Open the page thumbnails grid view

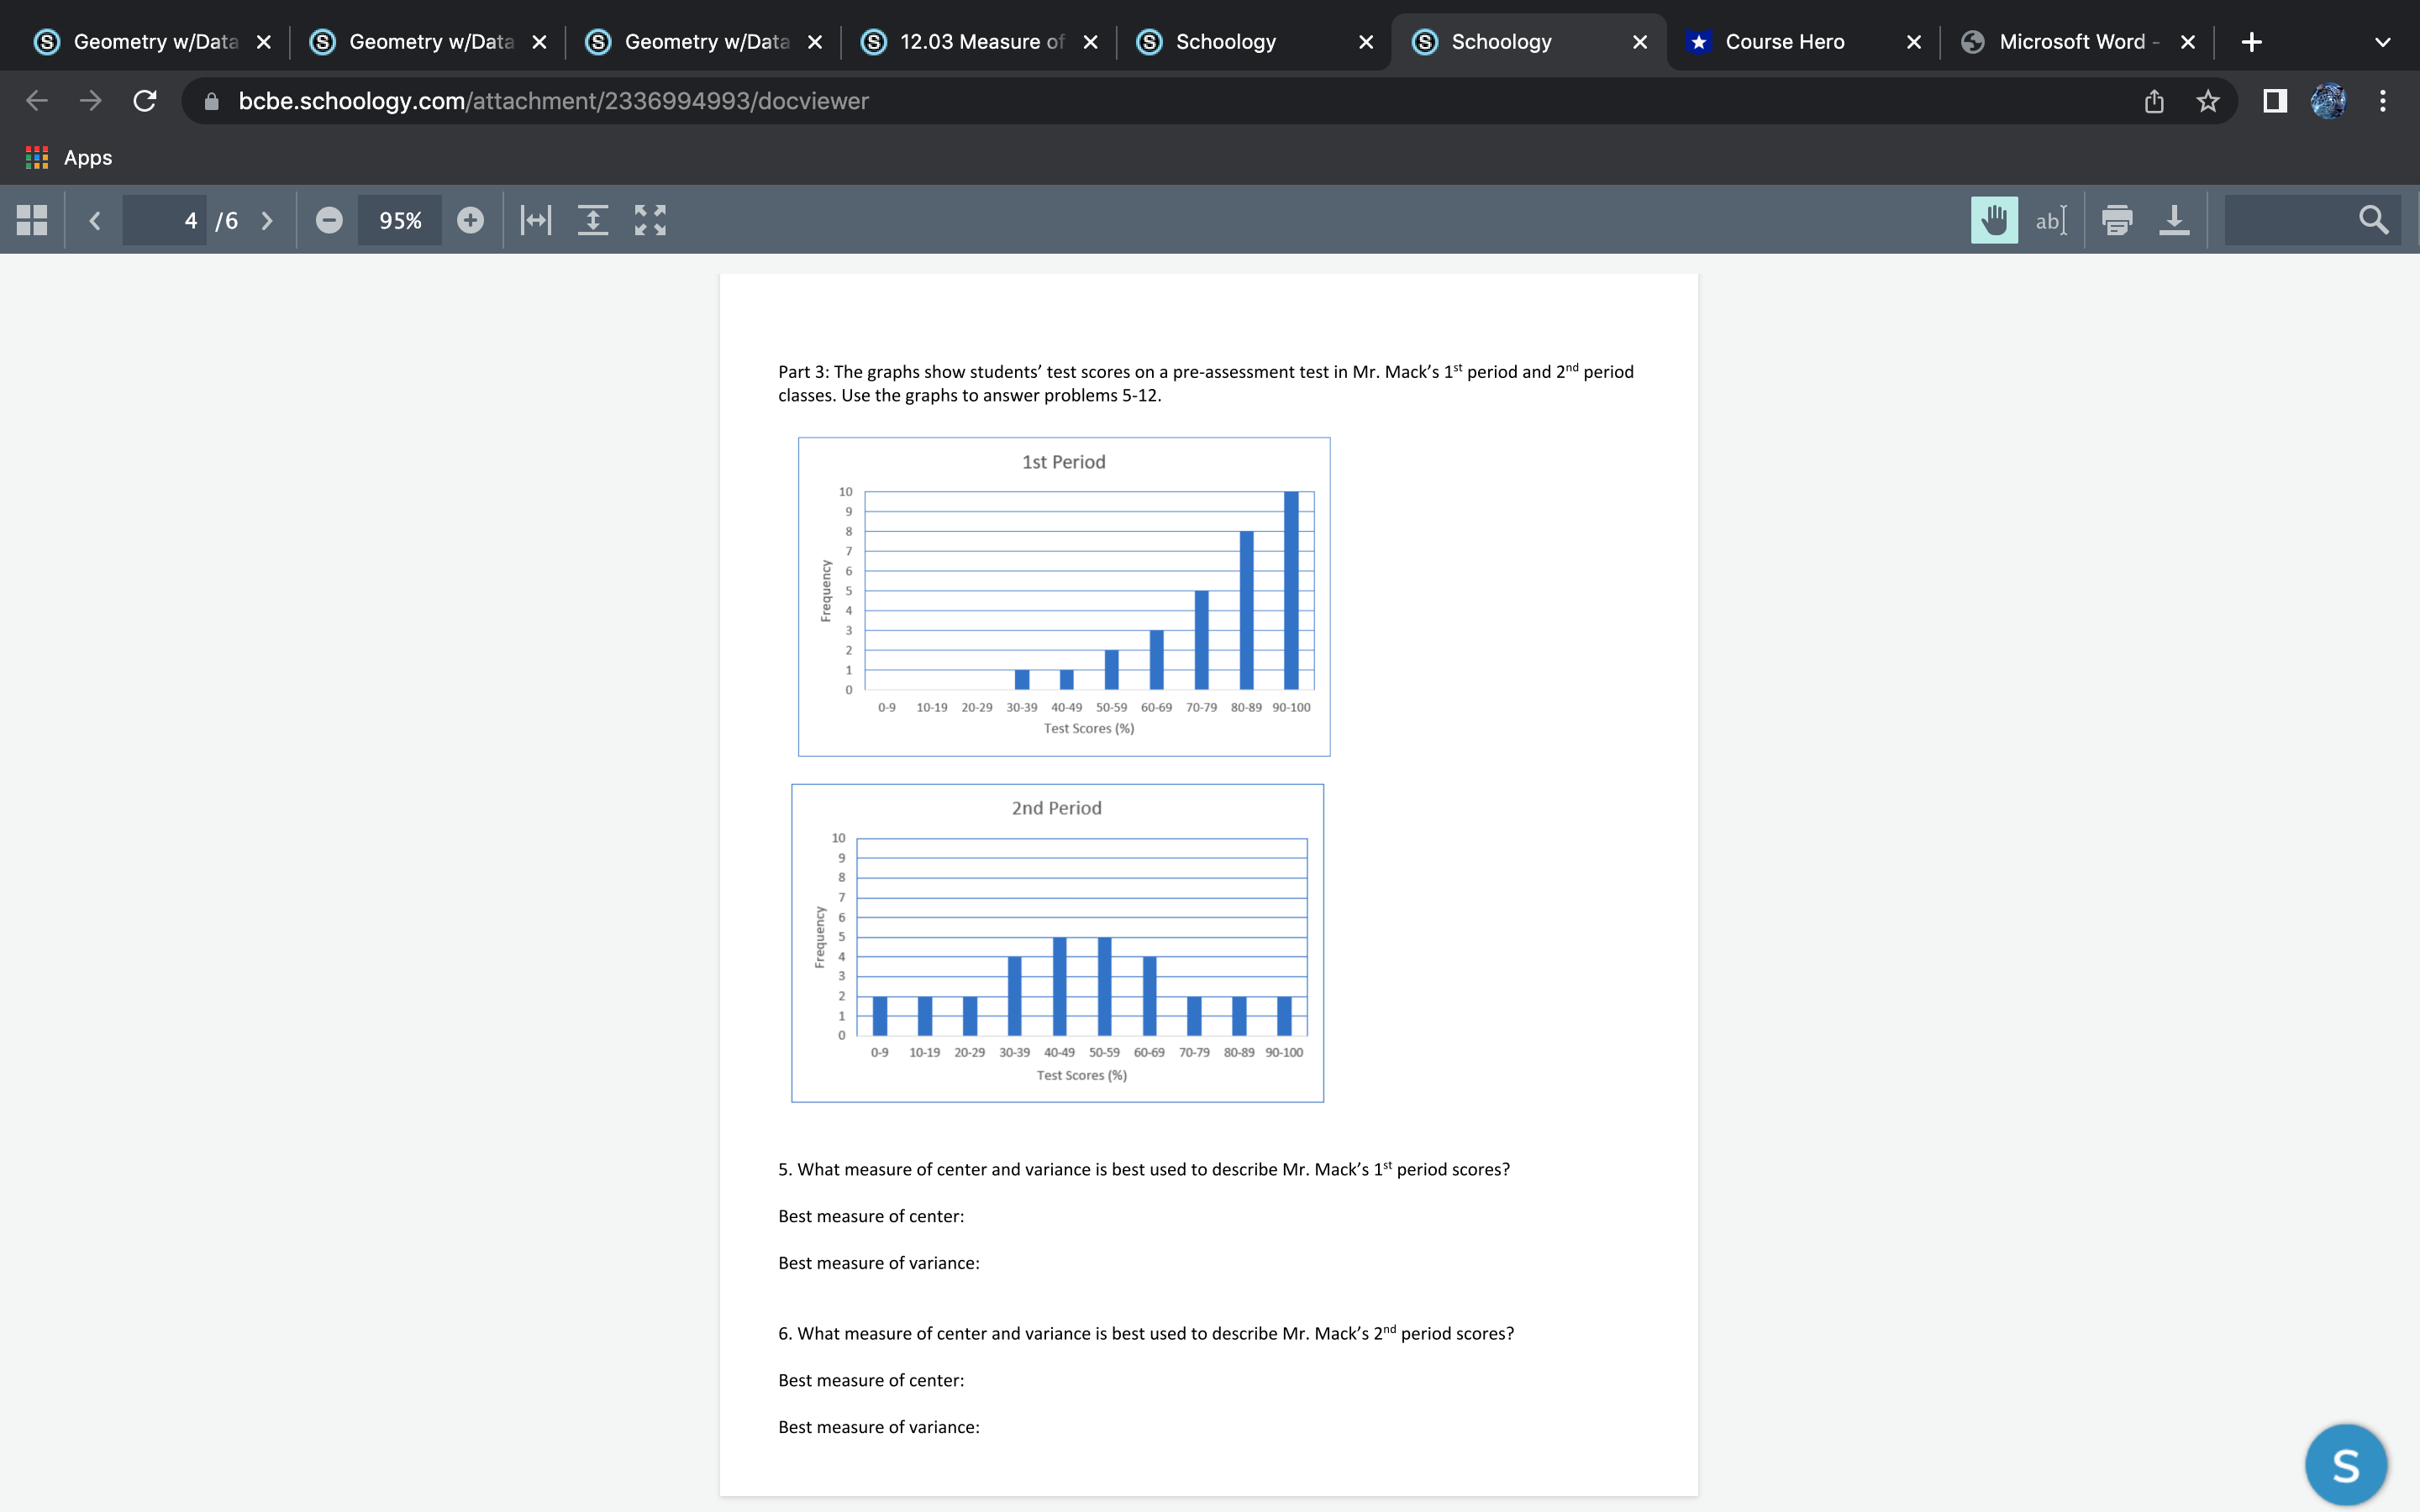pos(30,220)
